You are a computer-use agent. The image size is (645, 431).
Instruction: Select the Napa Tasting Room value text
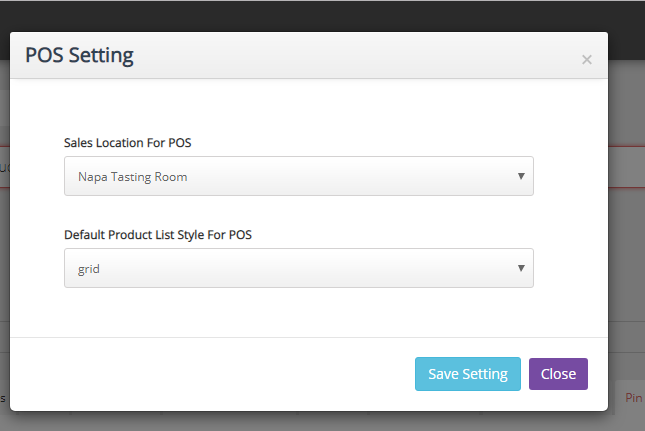click(x=133, y=177)
